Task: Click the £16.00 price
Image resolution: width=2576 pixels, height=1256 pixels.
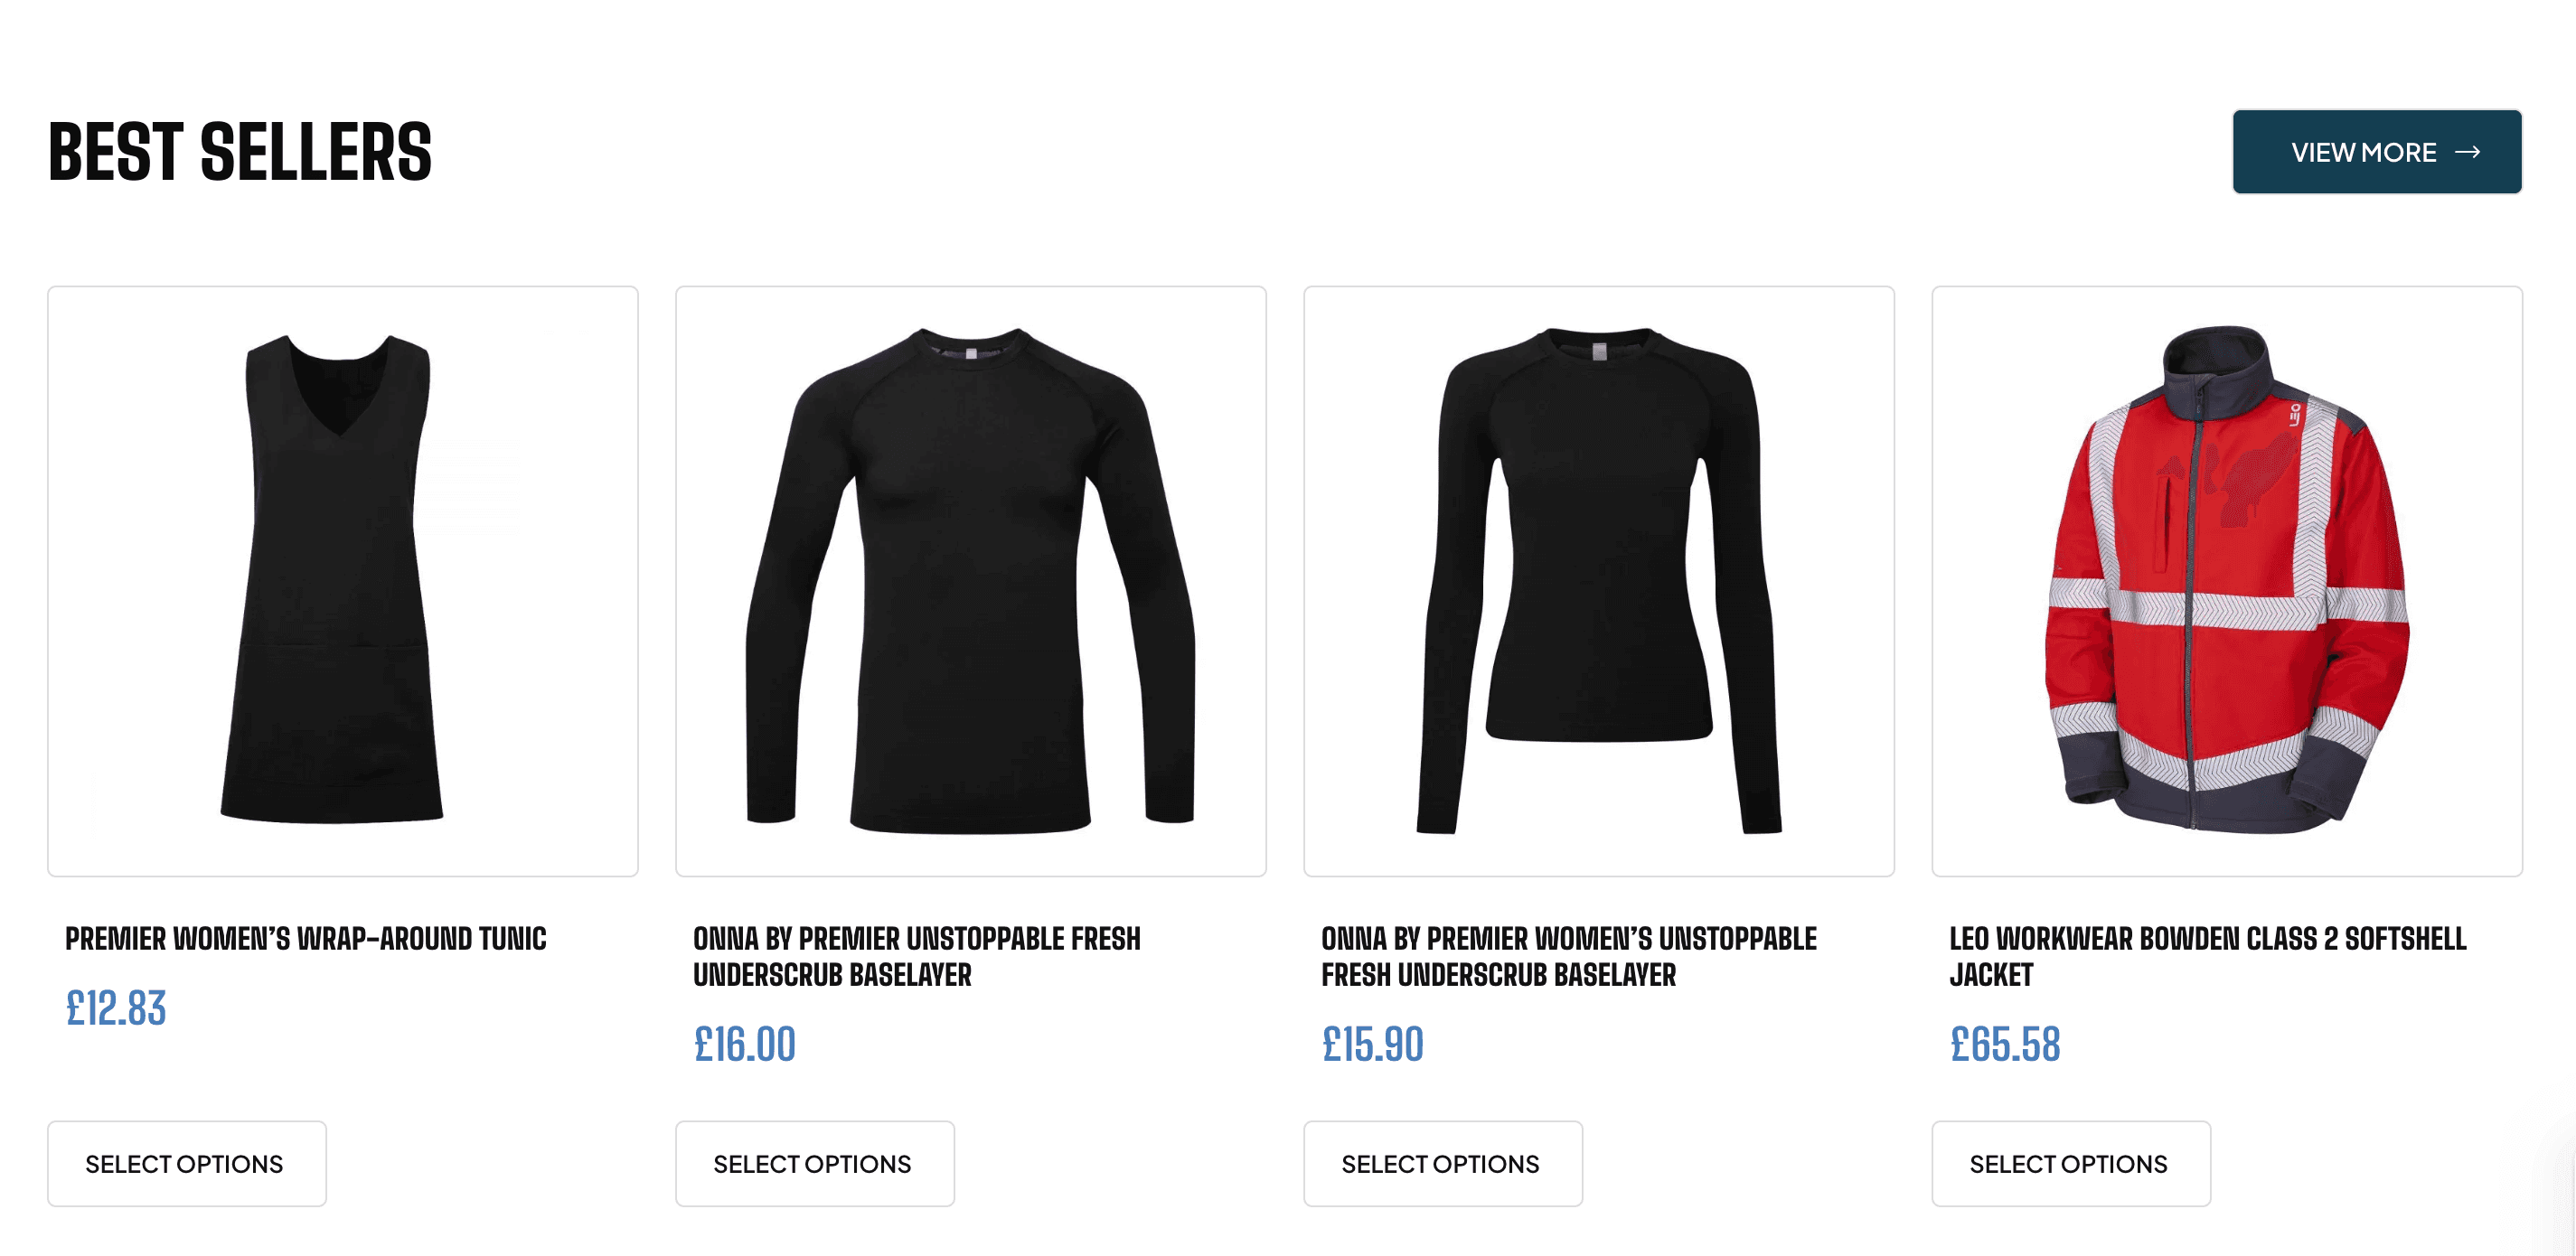Action: (x=745, y=1044)
